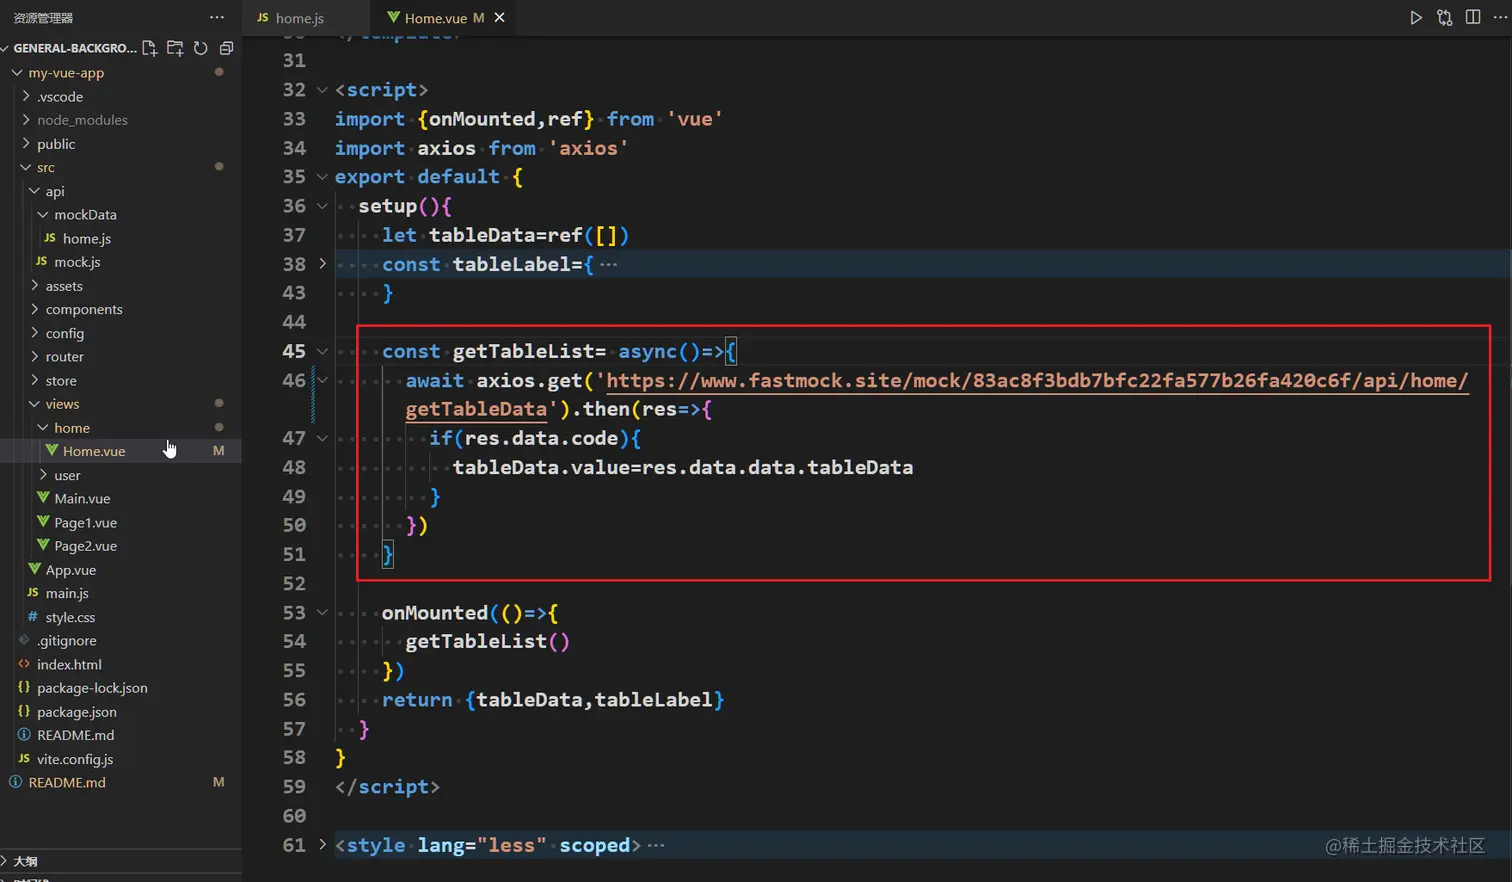
Task: Unfold the tableLabel object at line 38
Action: pos(322,264)
